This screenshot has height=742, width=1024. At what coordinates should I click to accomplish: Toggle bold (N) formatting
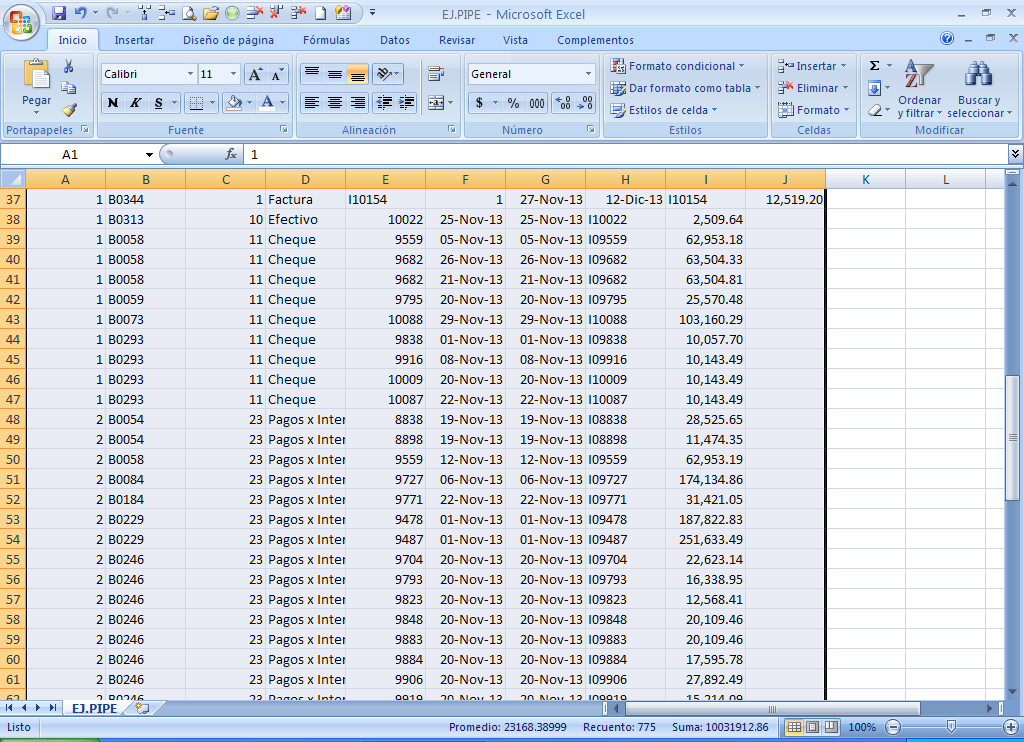[112, 103]
